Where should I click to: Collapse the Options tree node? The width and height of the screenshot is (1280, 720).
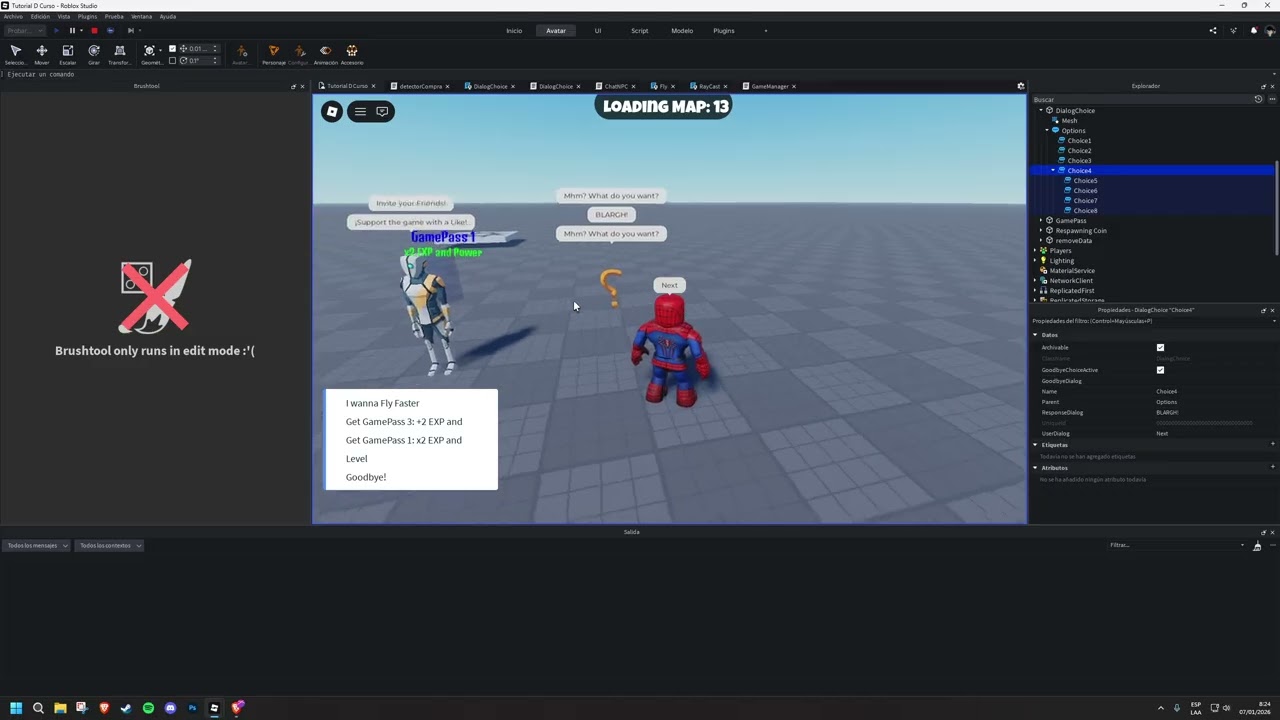pos(1047,130)
